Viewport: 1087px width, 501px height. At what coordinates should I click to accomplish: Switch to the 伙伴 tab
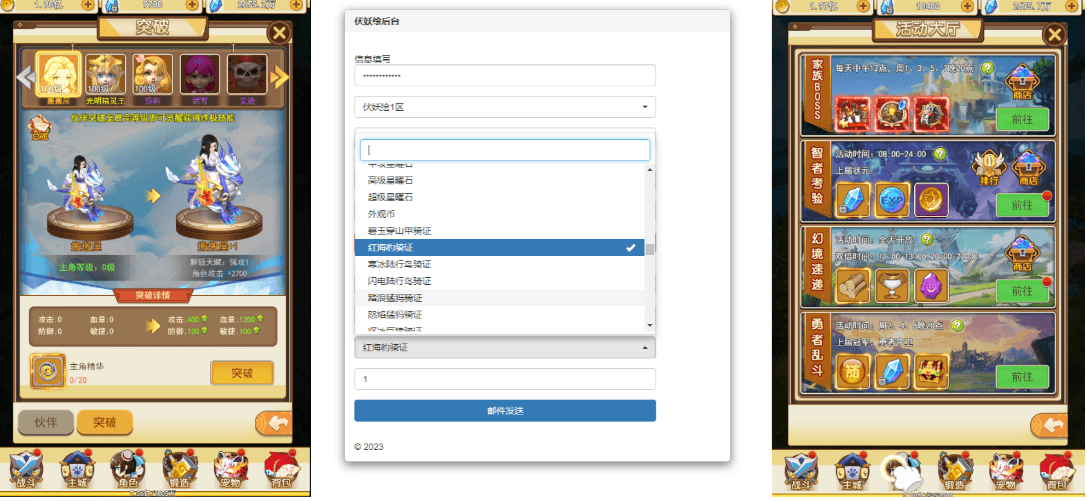point(46,422)
